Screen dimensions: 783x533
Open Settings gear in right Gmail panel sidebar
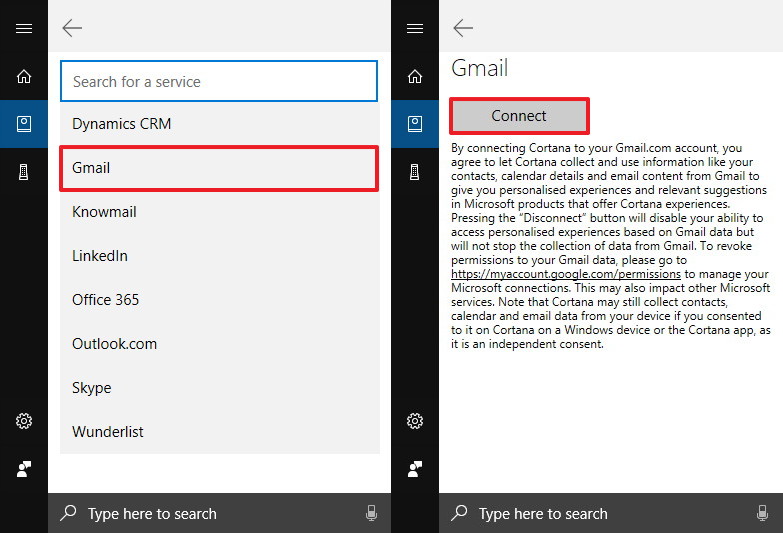415,421
